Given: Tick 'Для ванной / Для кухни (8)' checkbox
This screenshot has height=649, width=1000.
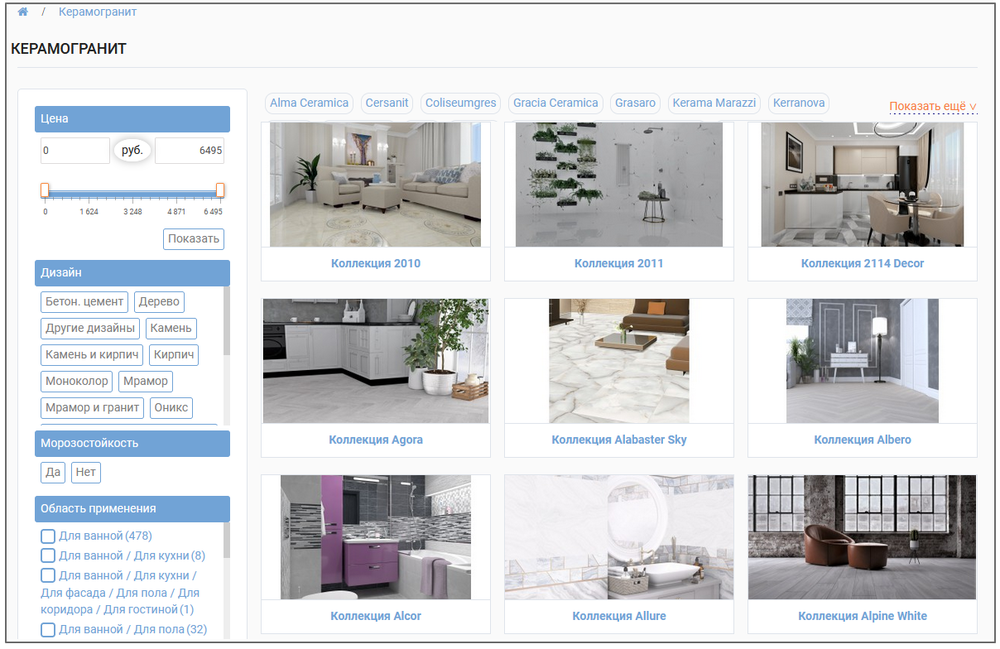Looking at the screenshot, I should tap(47, 556).
